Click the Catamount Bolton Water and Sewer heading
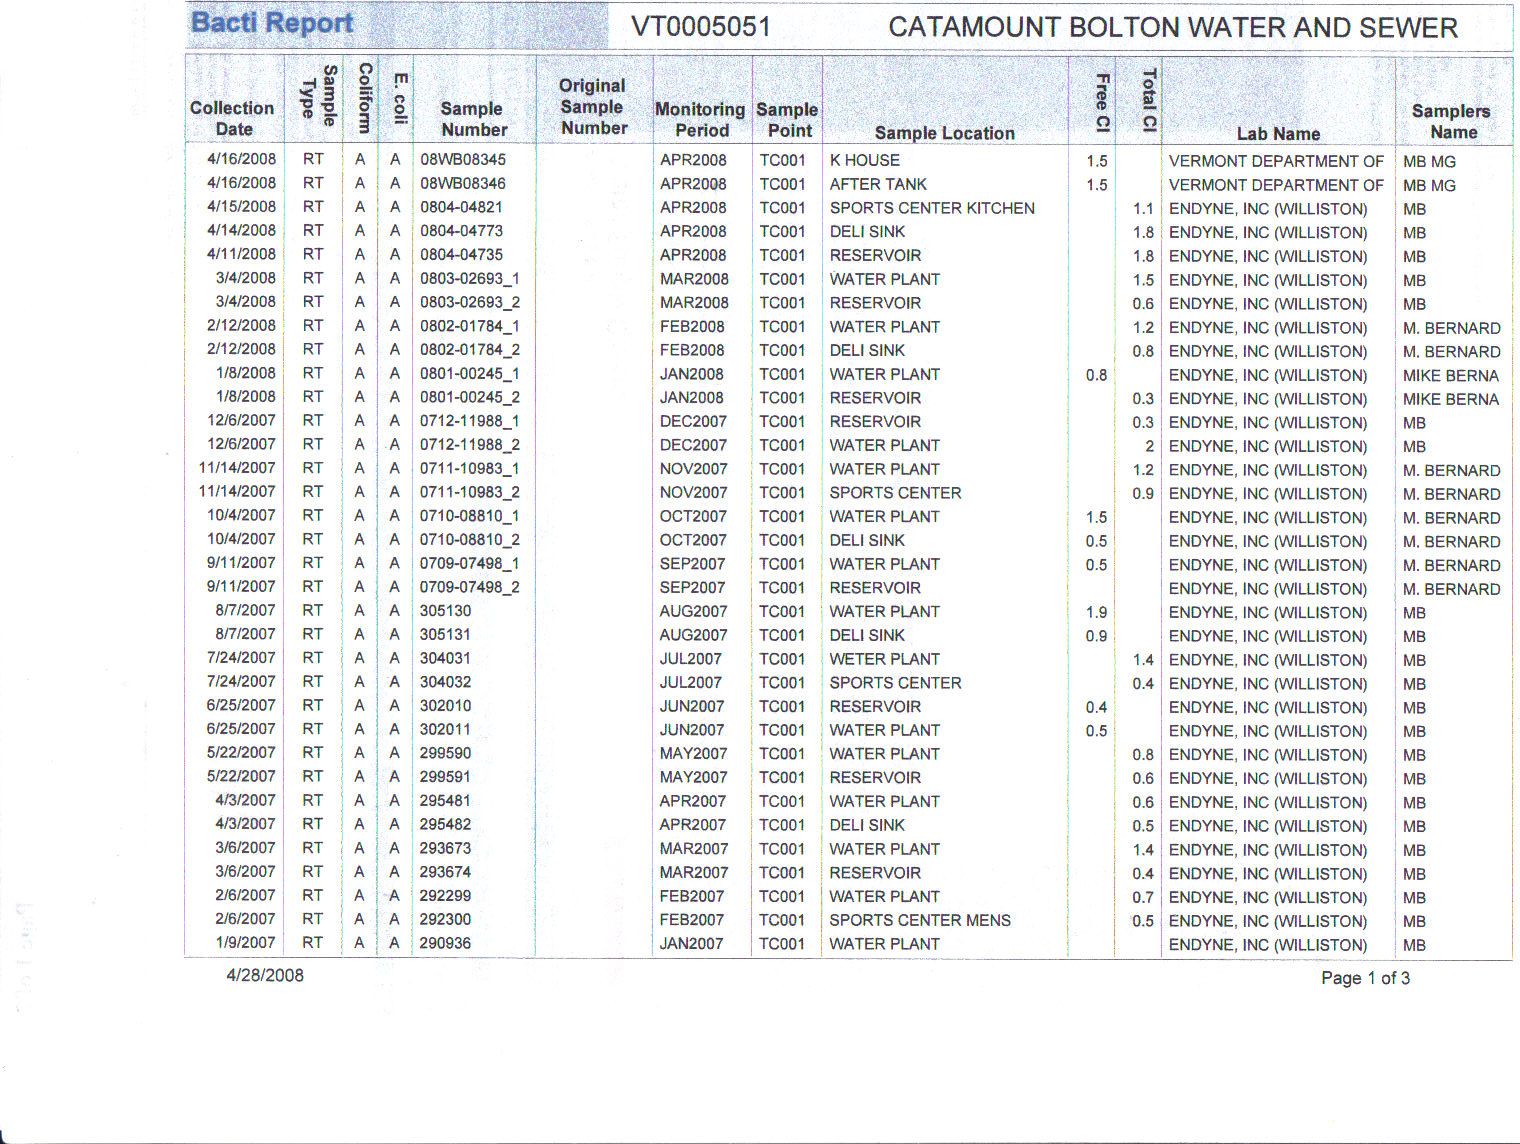Viewport: 1520px width, 1144px height. 1172,28
